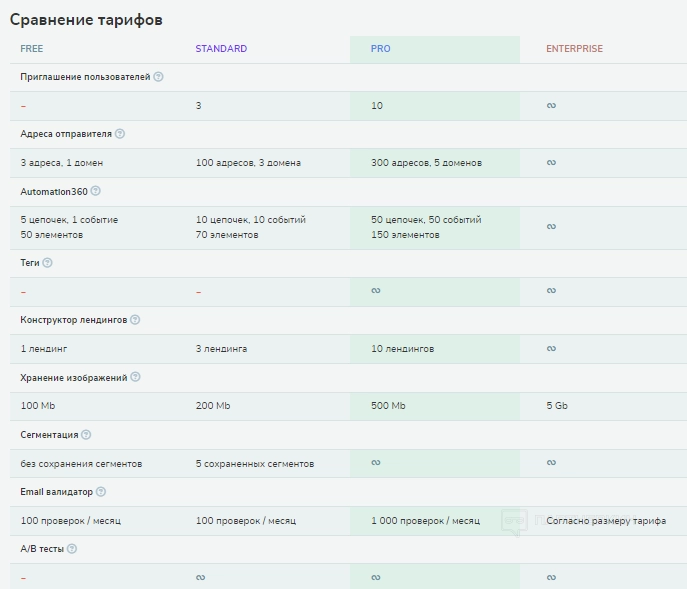
Task: Click the '3 лендинга' cell
Action: [x=221, y=349]
